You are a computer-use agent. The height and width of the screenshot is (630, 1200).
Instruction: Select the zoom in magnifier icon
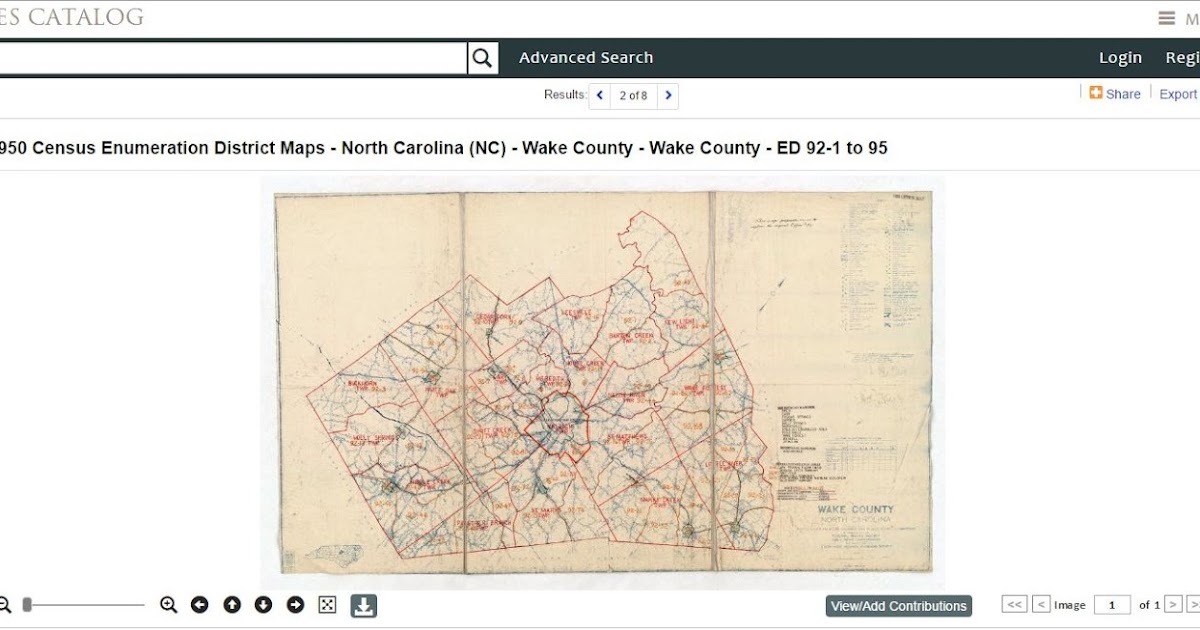point(168,604)
